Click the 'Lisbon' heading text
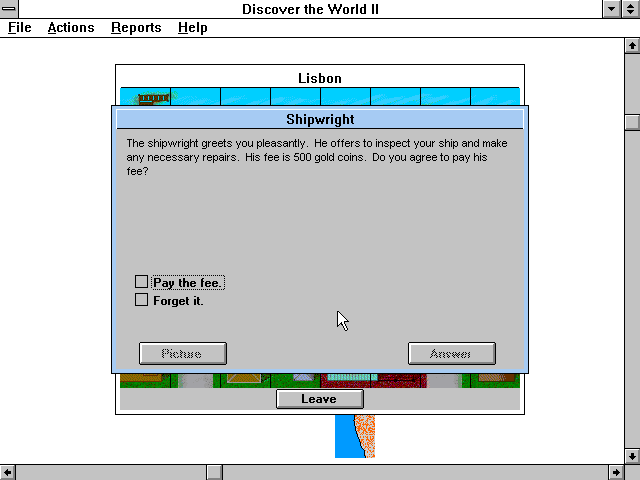 320,78
